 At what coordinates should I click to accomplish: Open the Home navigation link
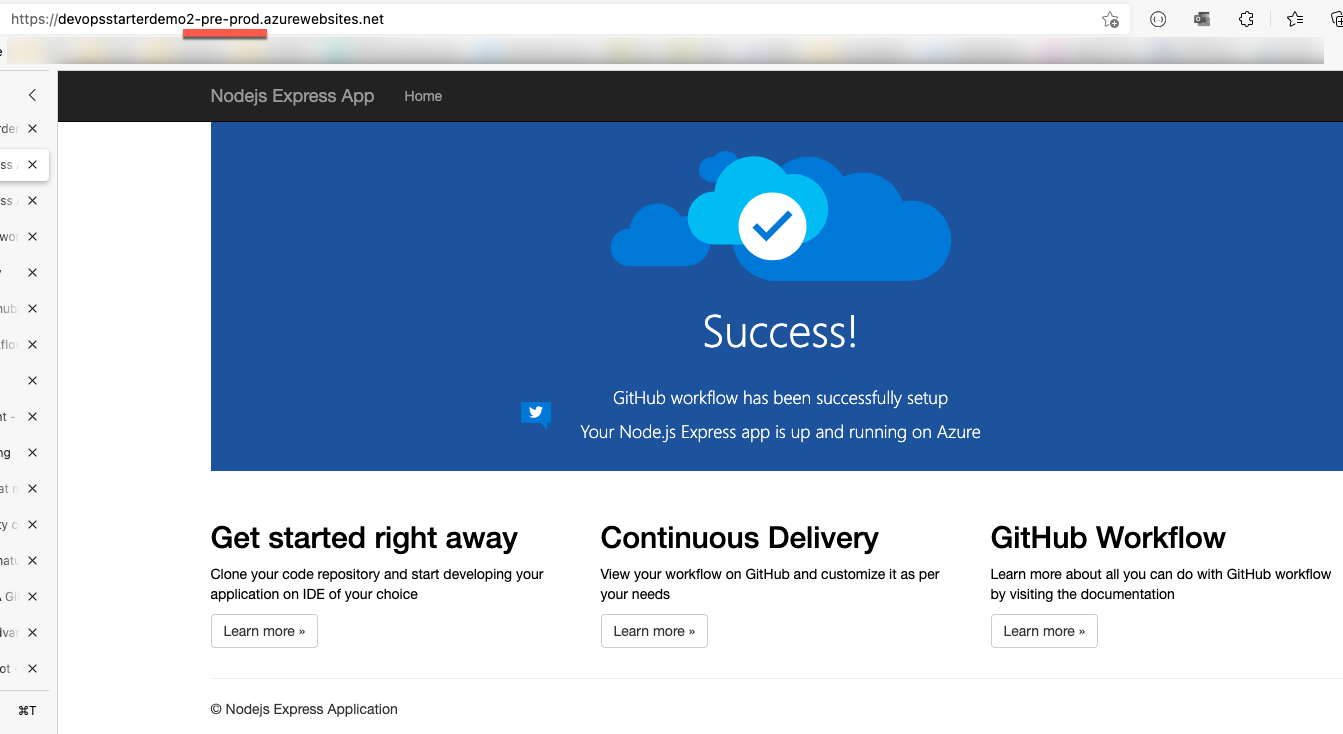[423, 96]
